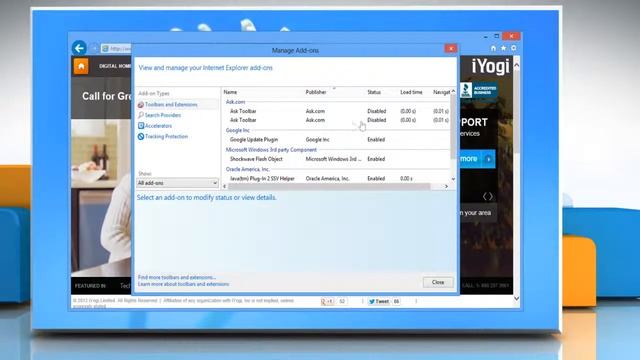
Task: Click the orange home icon on webpage
Action: coord(81,66)
